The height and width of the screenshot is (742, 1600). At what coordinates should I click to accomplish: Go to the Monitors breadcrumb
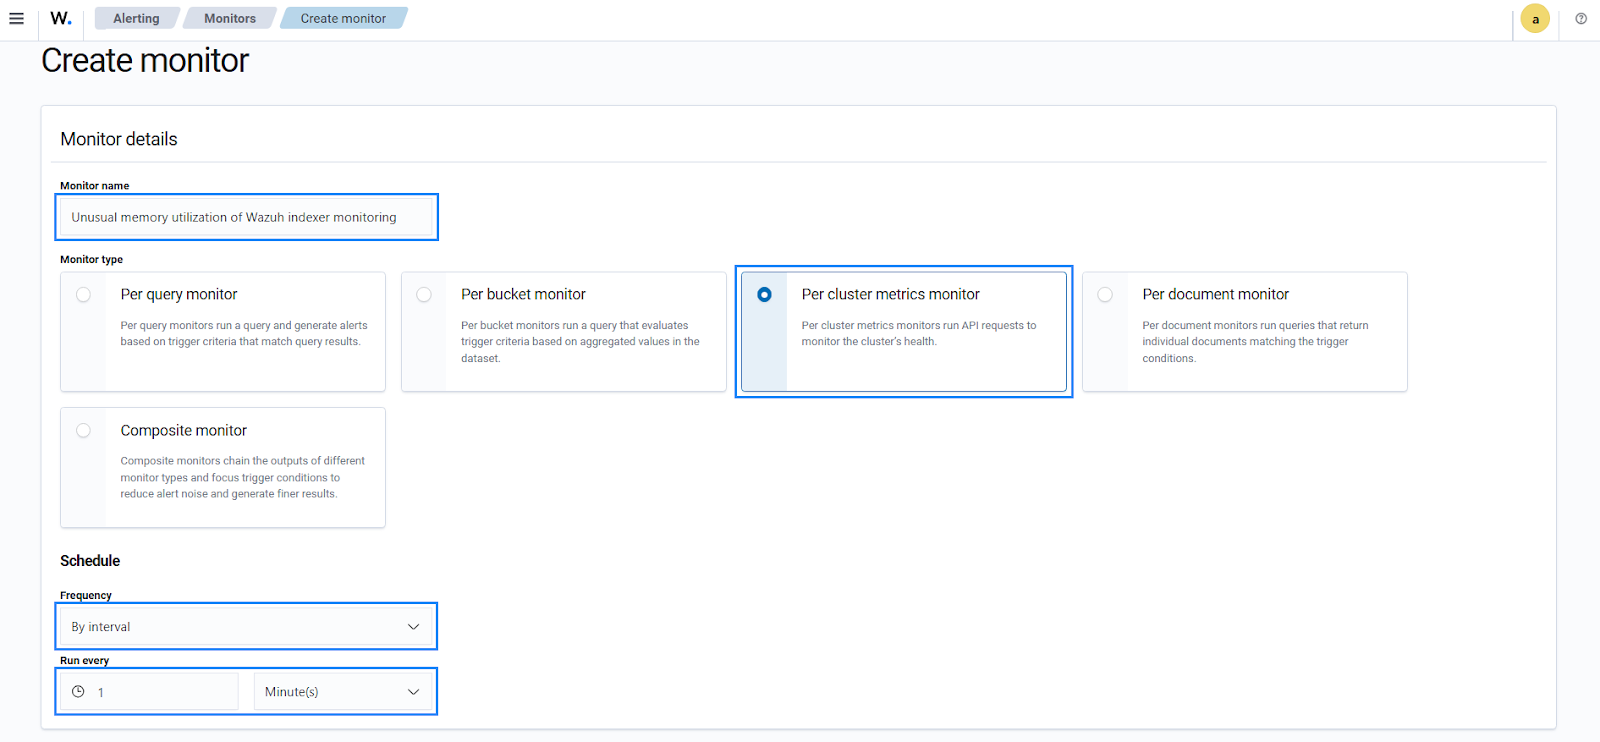[230, 18]
